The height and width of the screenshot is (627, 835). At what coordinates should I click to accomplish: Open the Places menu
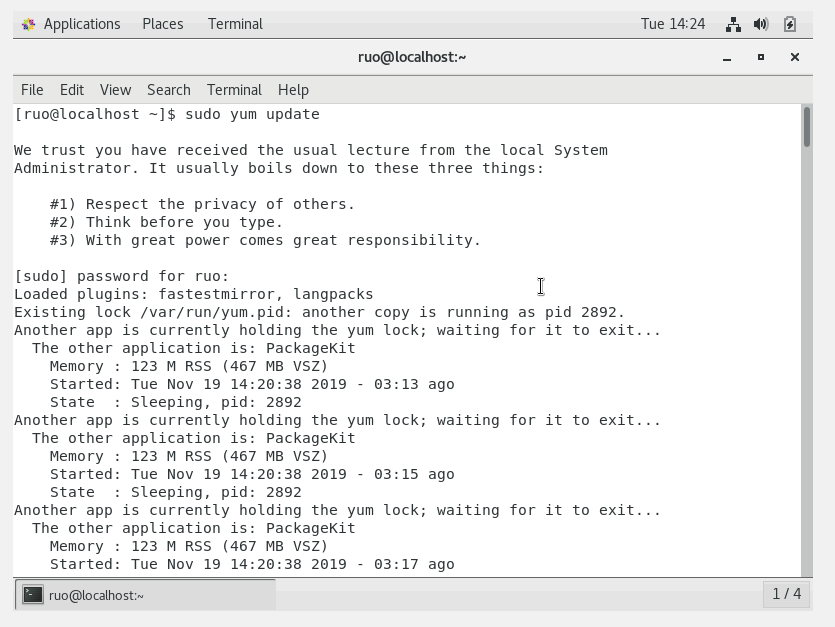click(163, 24)
